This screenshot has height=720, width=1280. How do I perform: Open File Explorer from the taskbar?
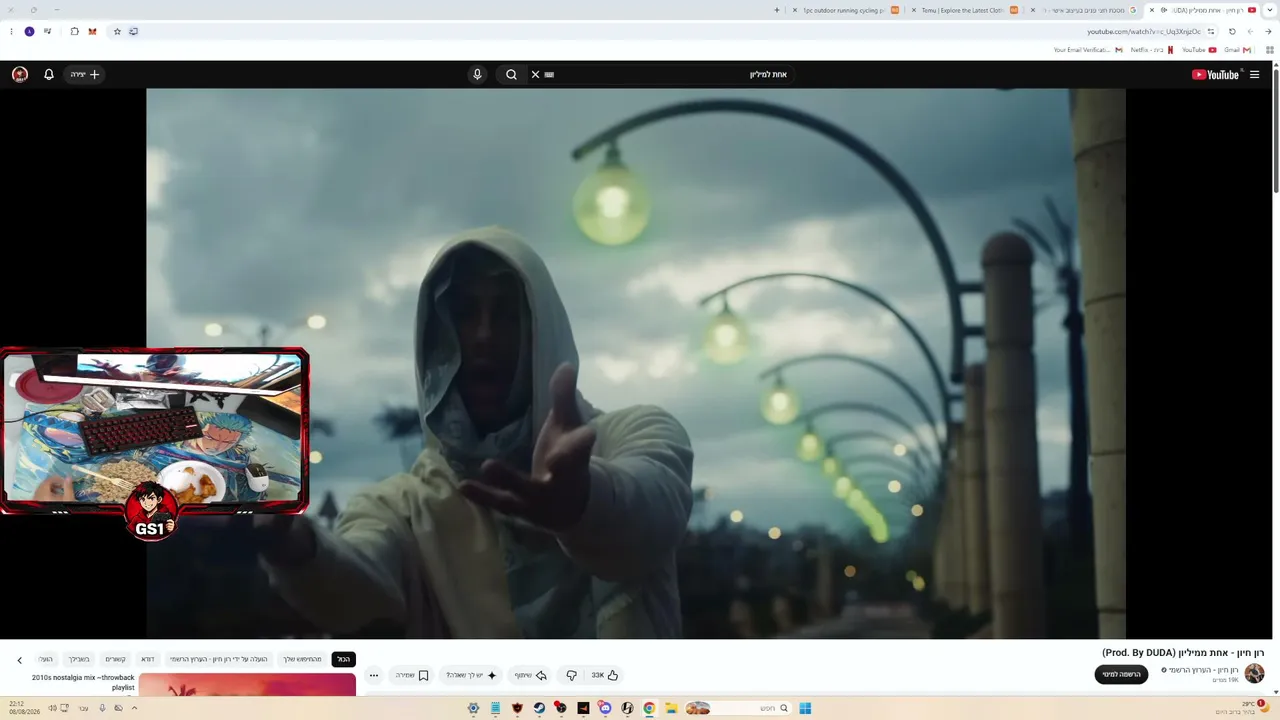(671, 708)
